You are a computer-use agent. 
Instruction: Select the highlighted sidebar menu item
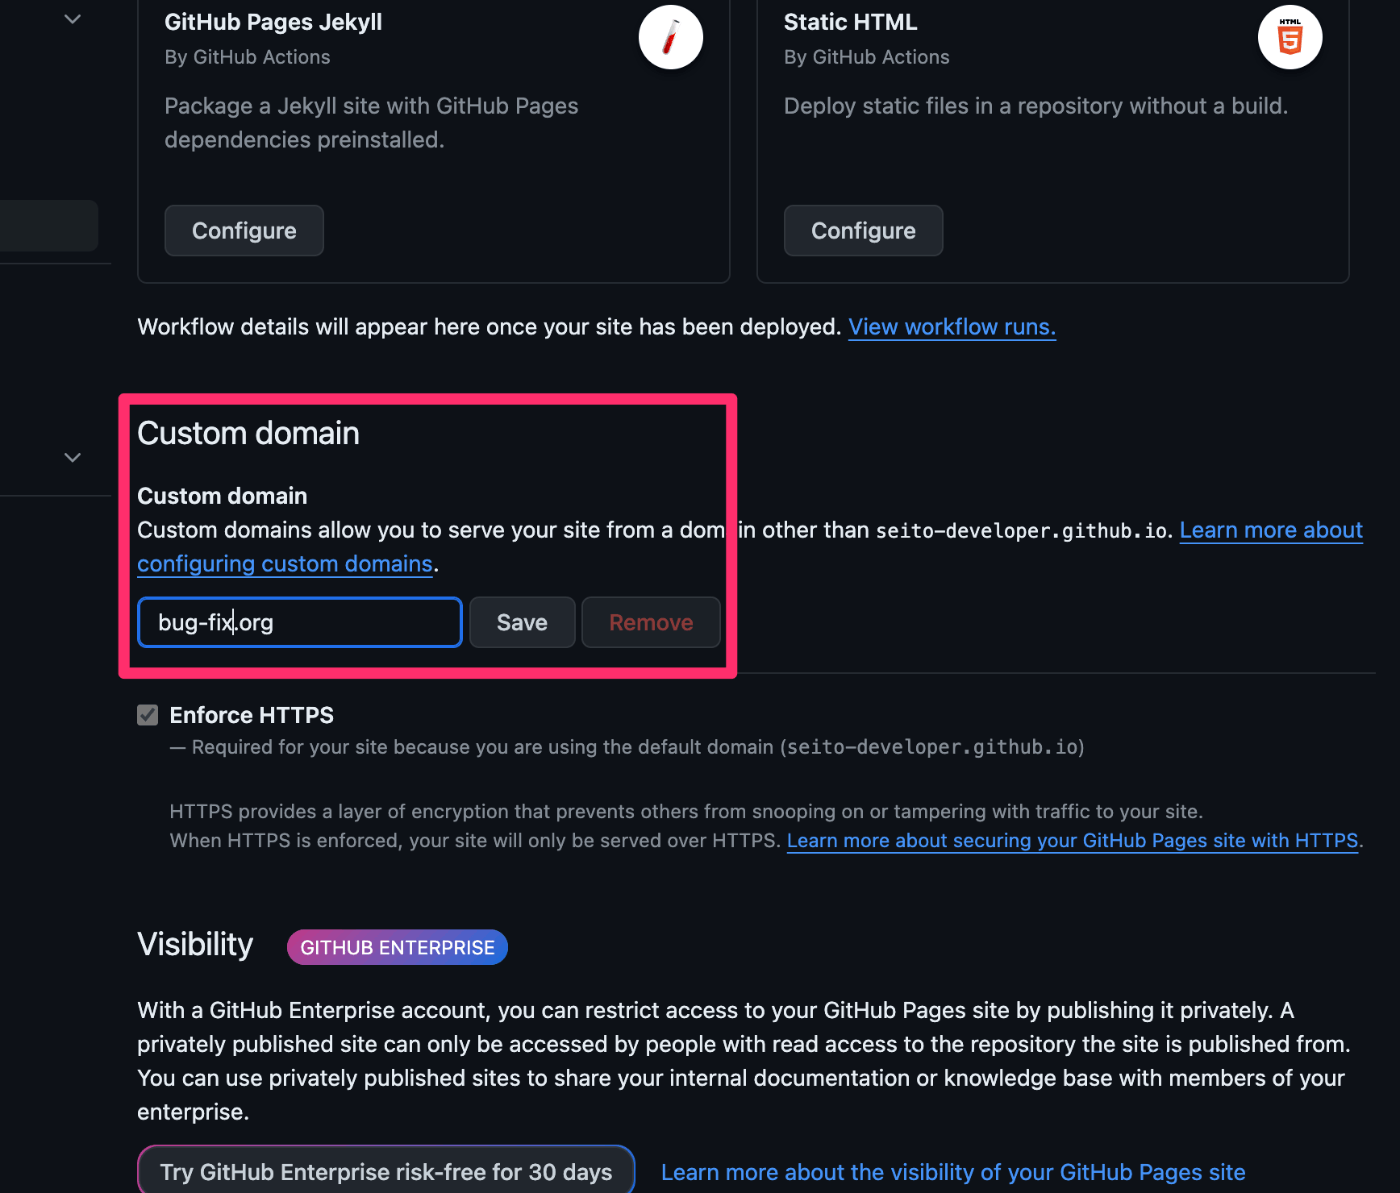pos(48,226)
